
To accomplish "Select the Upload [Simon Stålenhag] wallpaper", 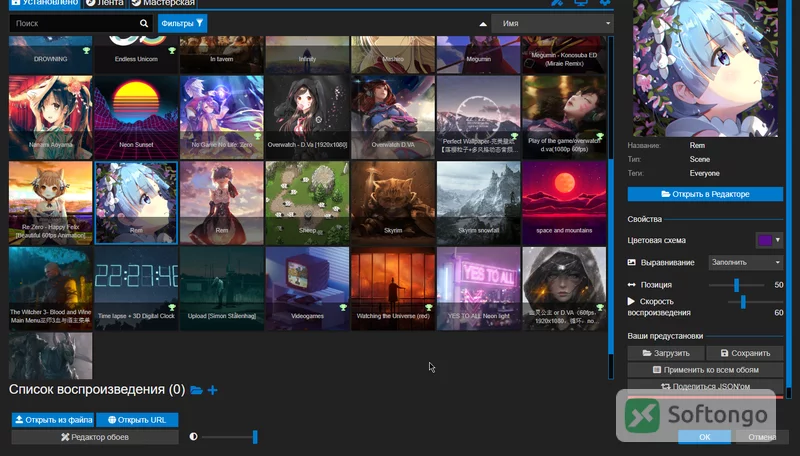I will 222,289.
